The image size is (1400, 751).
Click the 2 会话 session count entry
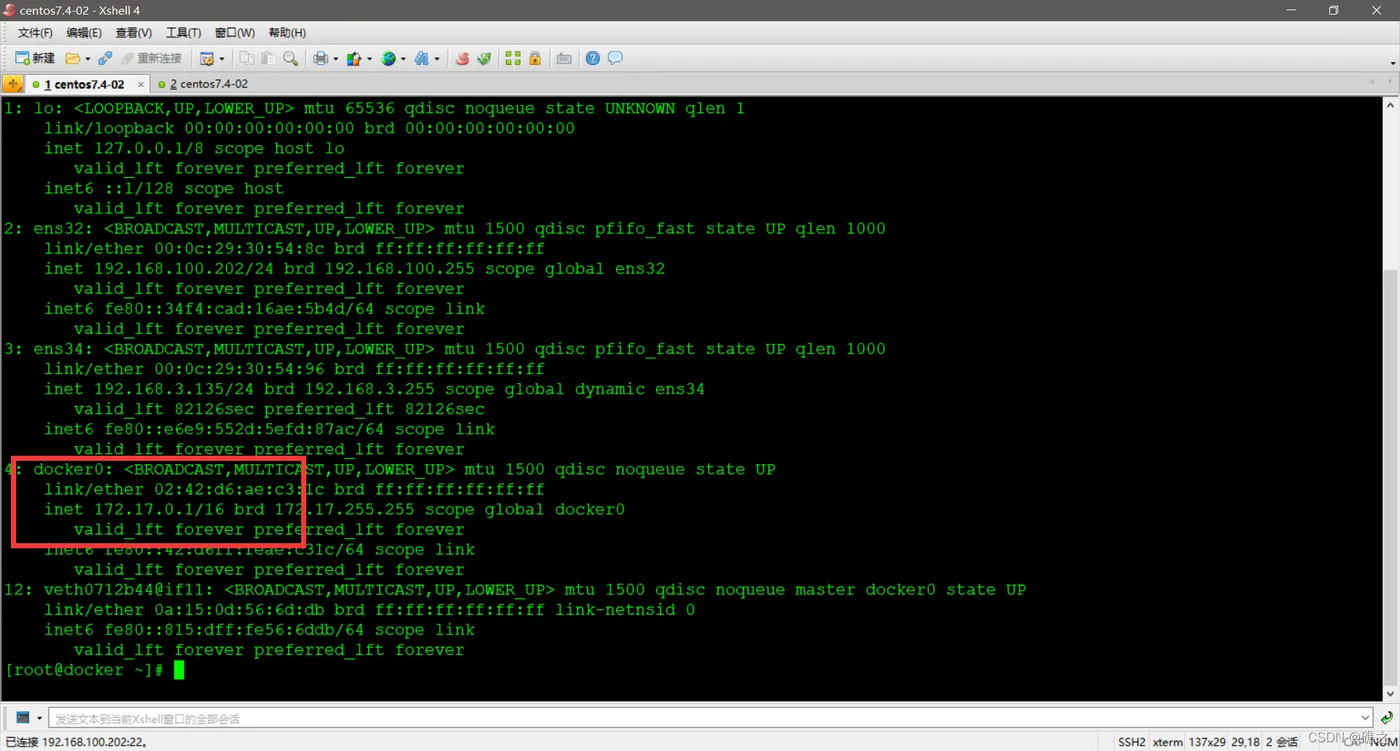click(1282, 742)
